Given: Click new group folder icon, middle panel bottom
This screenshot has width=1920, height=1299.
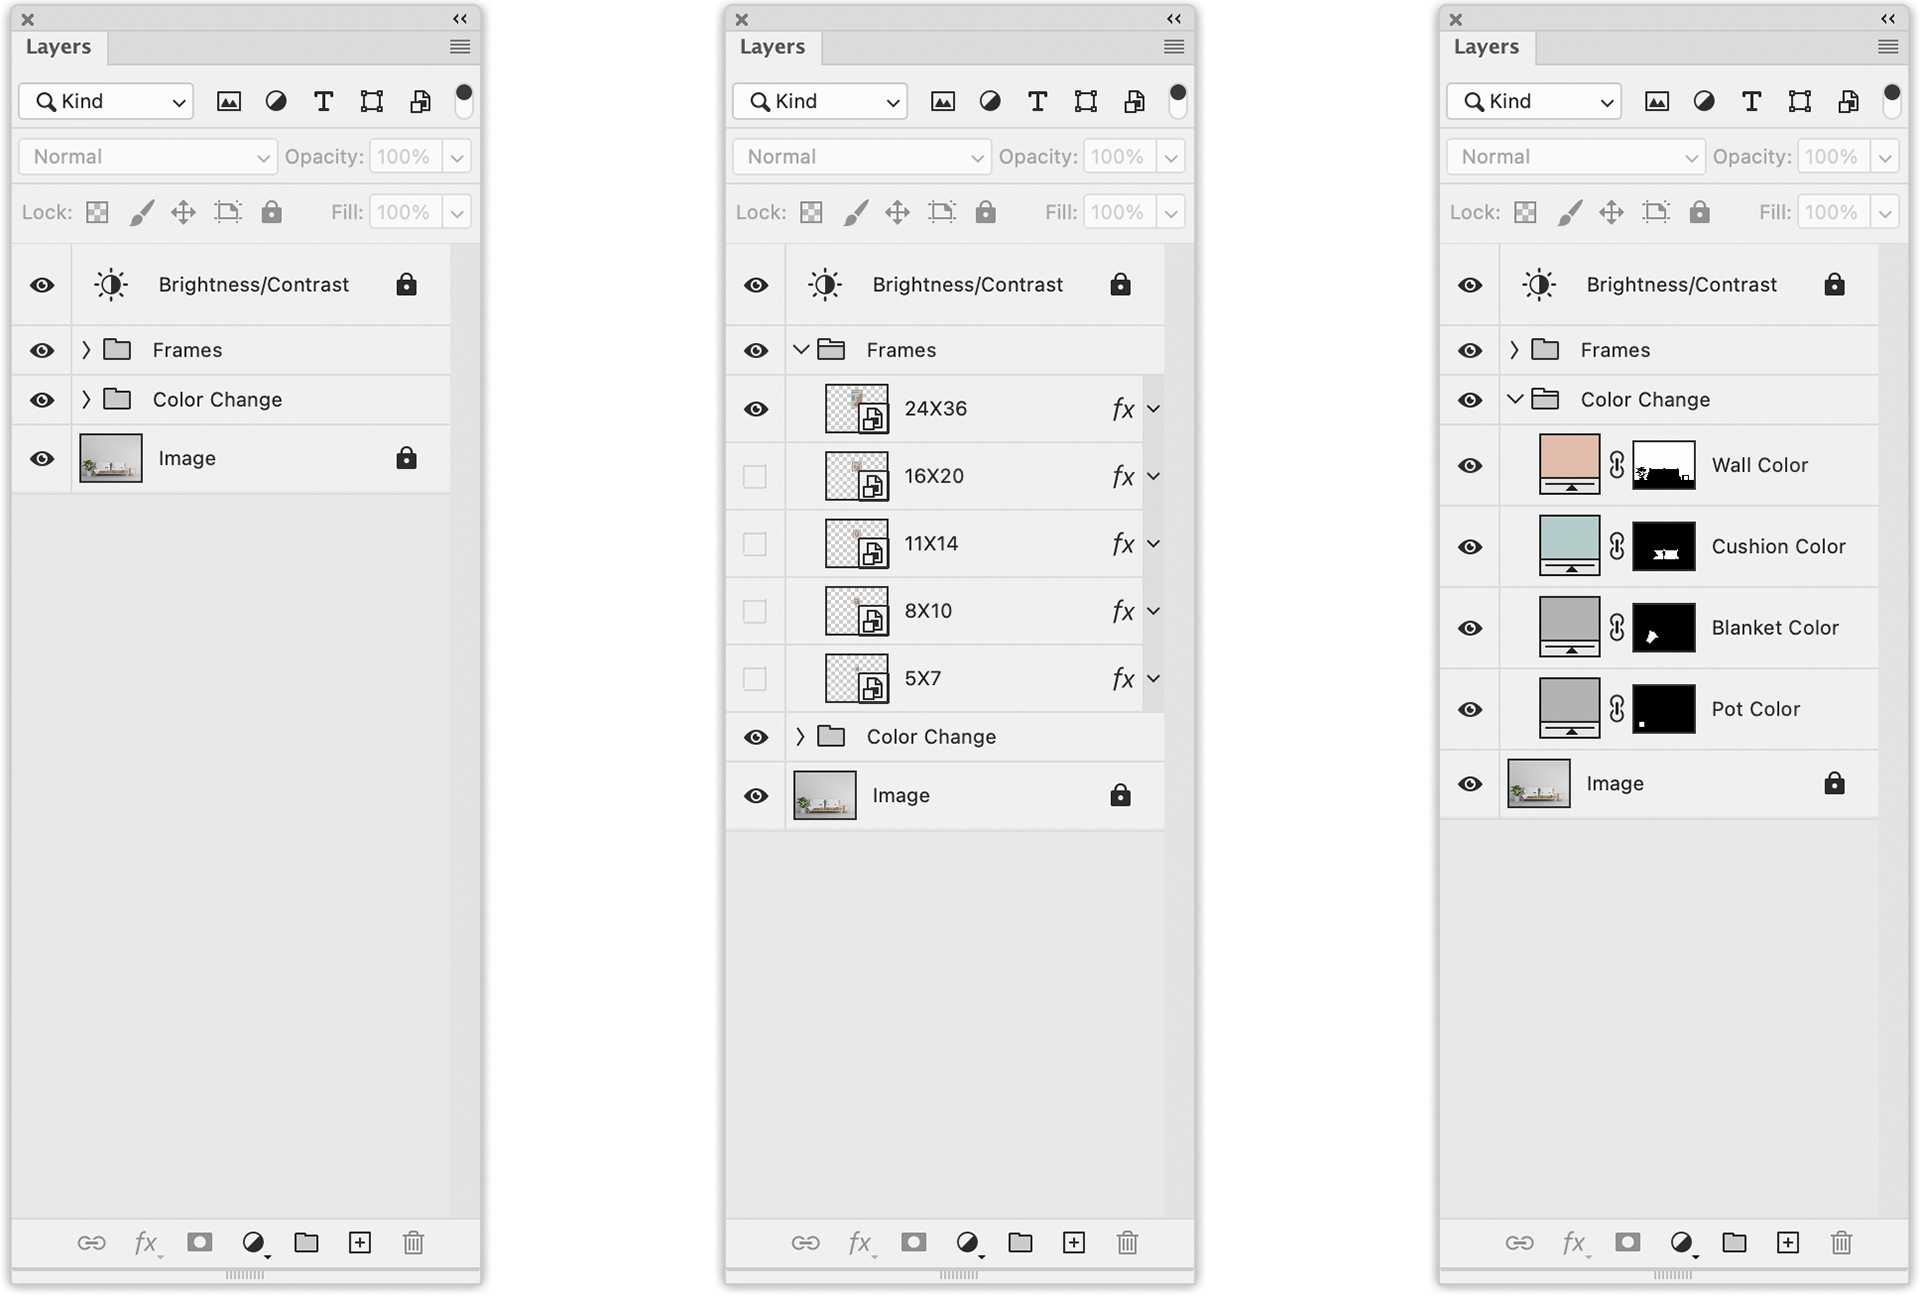Looking at the screenshot, I should coord(1020,1242).
